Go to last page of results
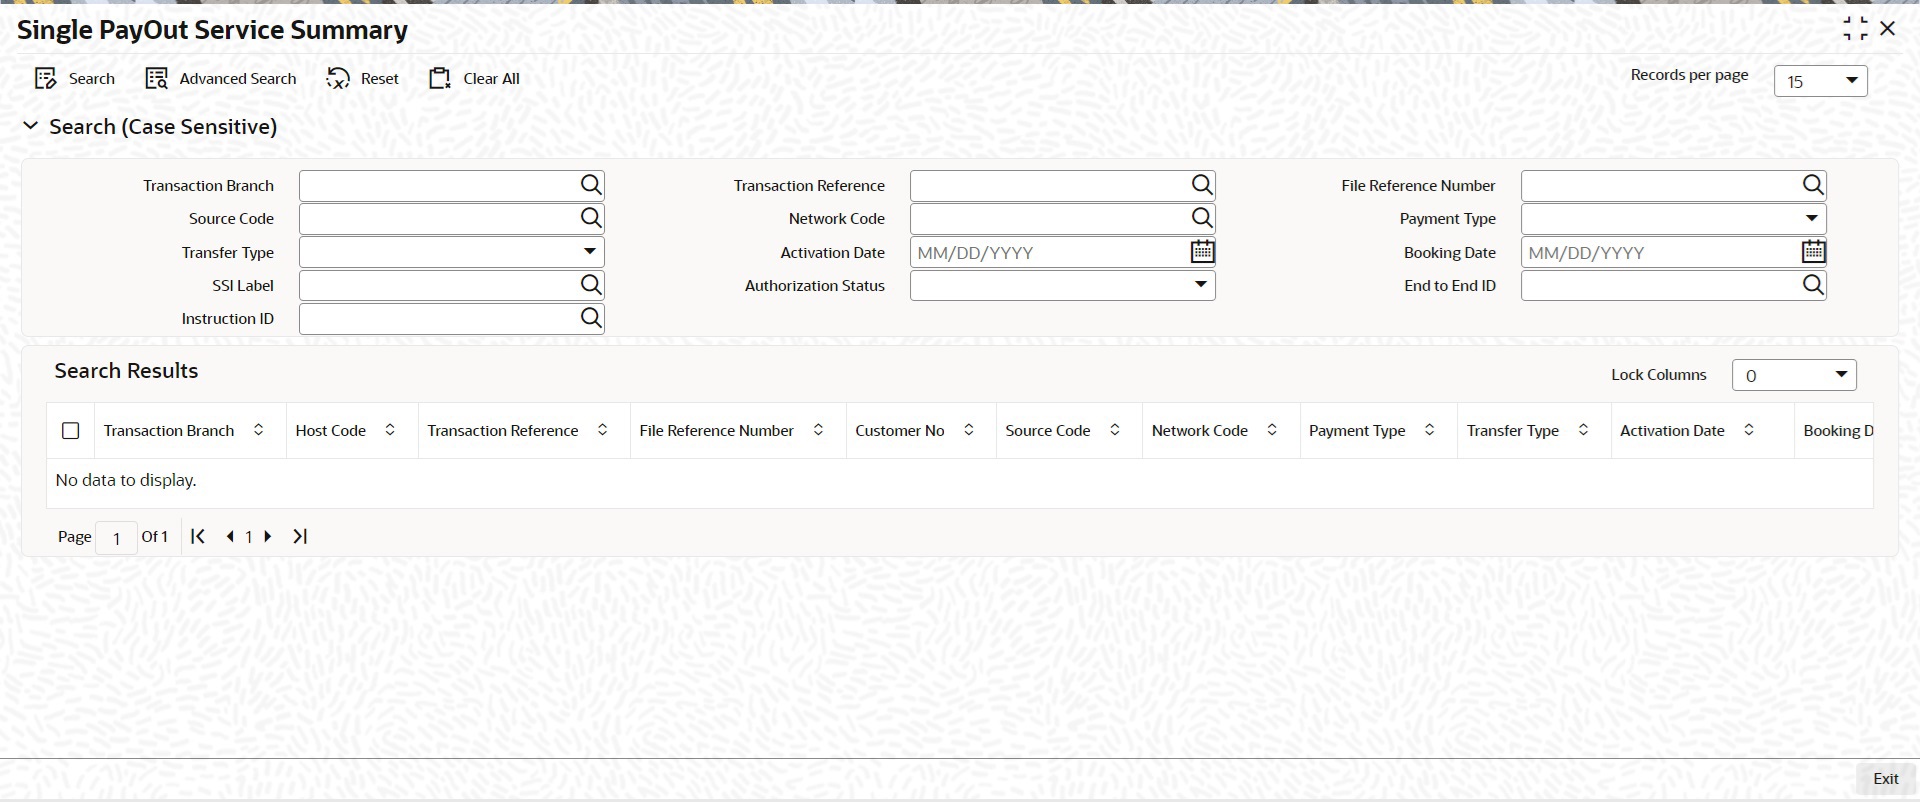The width and height of the screenshot is (1920, 804). [x=300, y=536]
